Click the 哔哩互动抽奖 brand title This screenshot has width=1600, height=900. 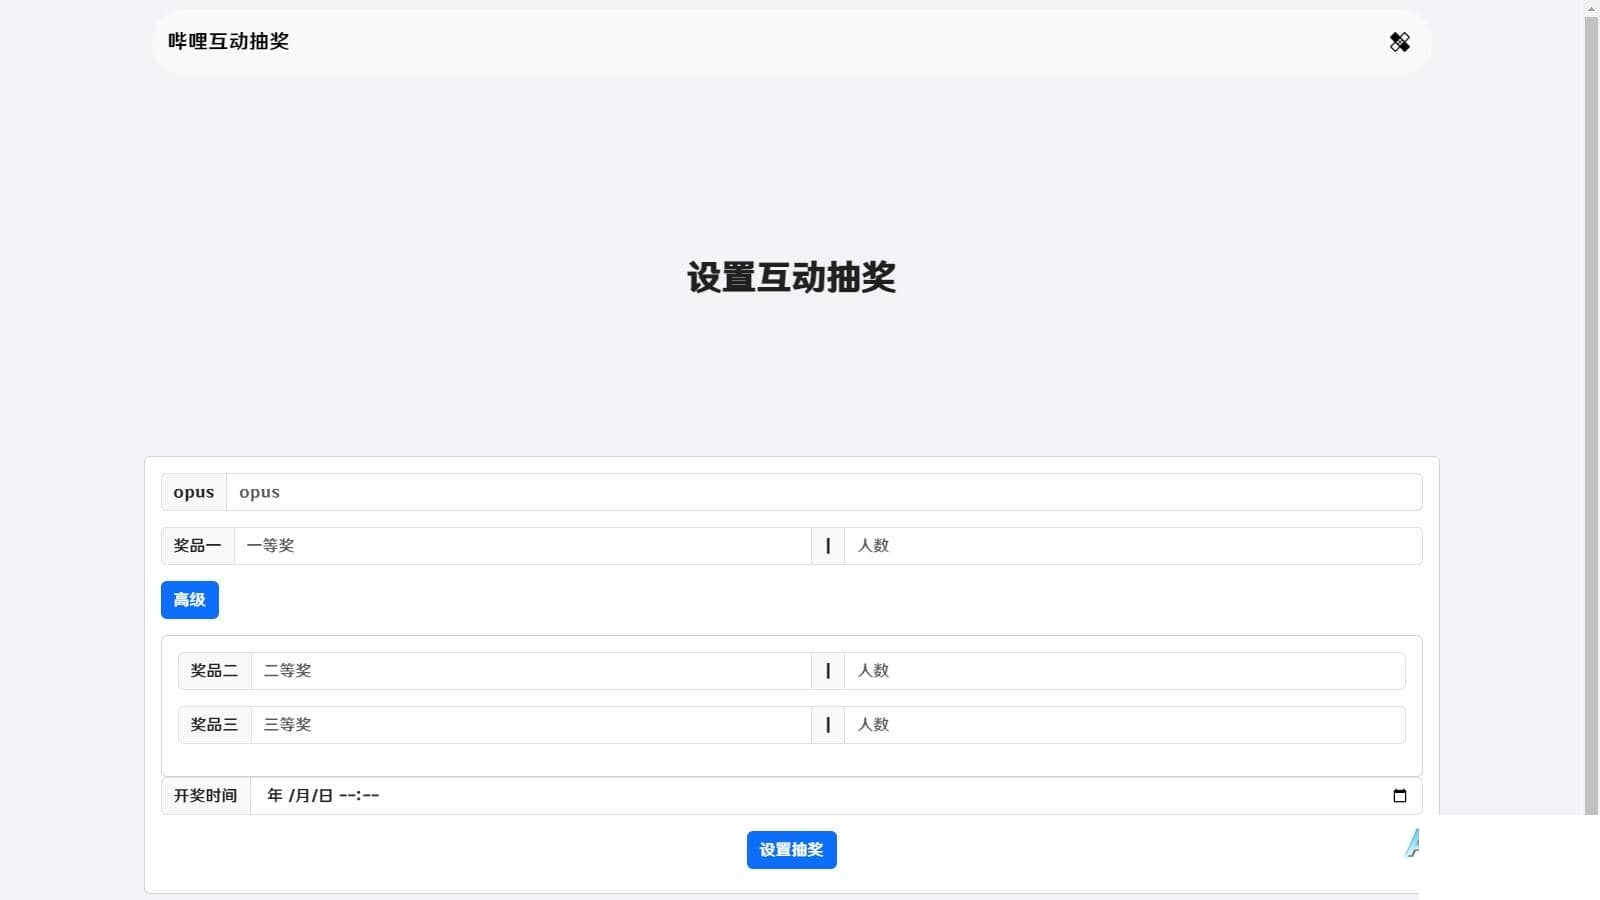pyautogui.click(x=228, y=41)
